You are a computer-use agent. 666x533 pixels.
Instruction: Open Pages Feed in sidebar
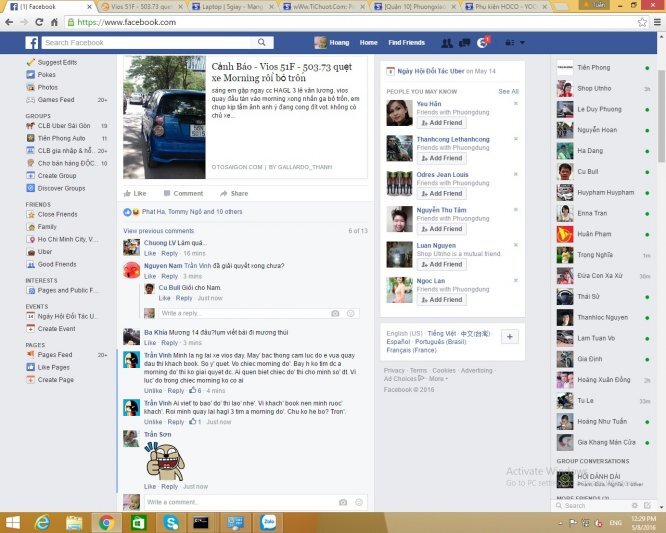(x=55, y=355)
